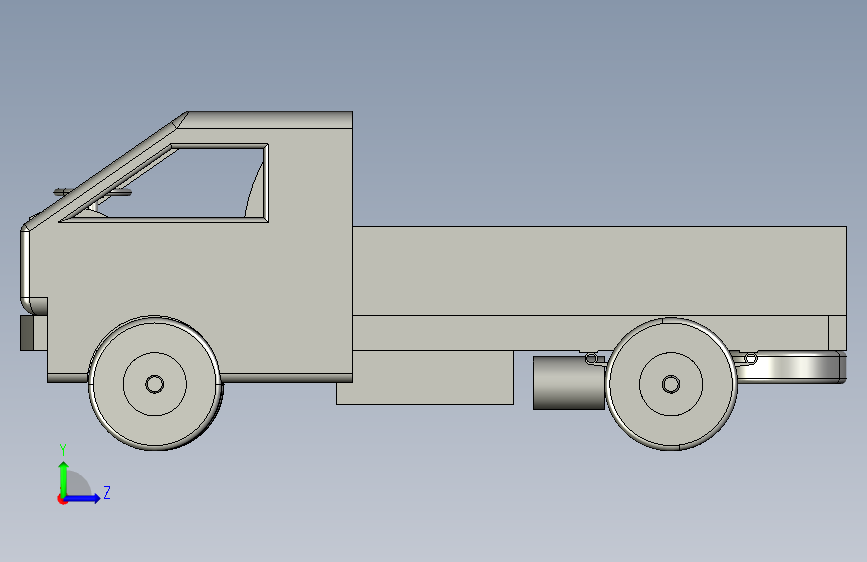
Task: Select the rear wheel hub center
Action: 671,384
